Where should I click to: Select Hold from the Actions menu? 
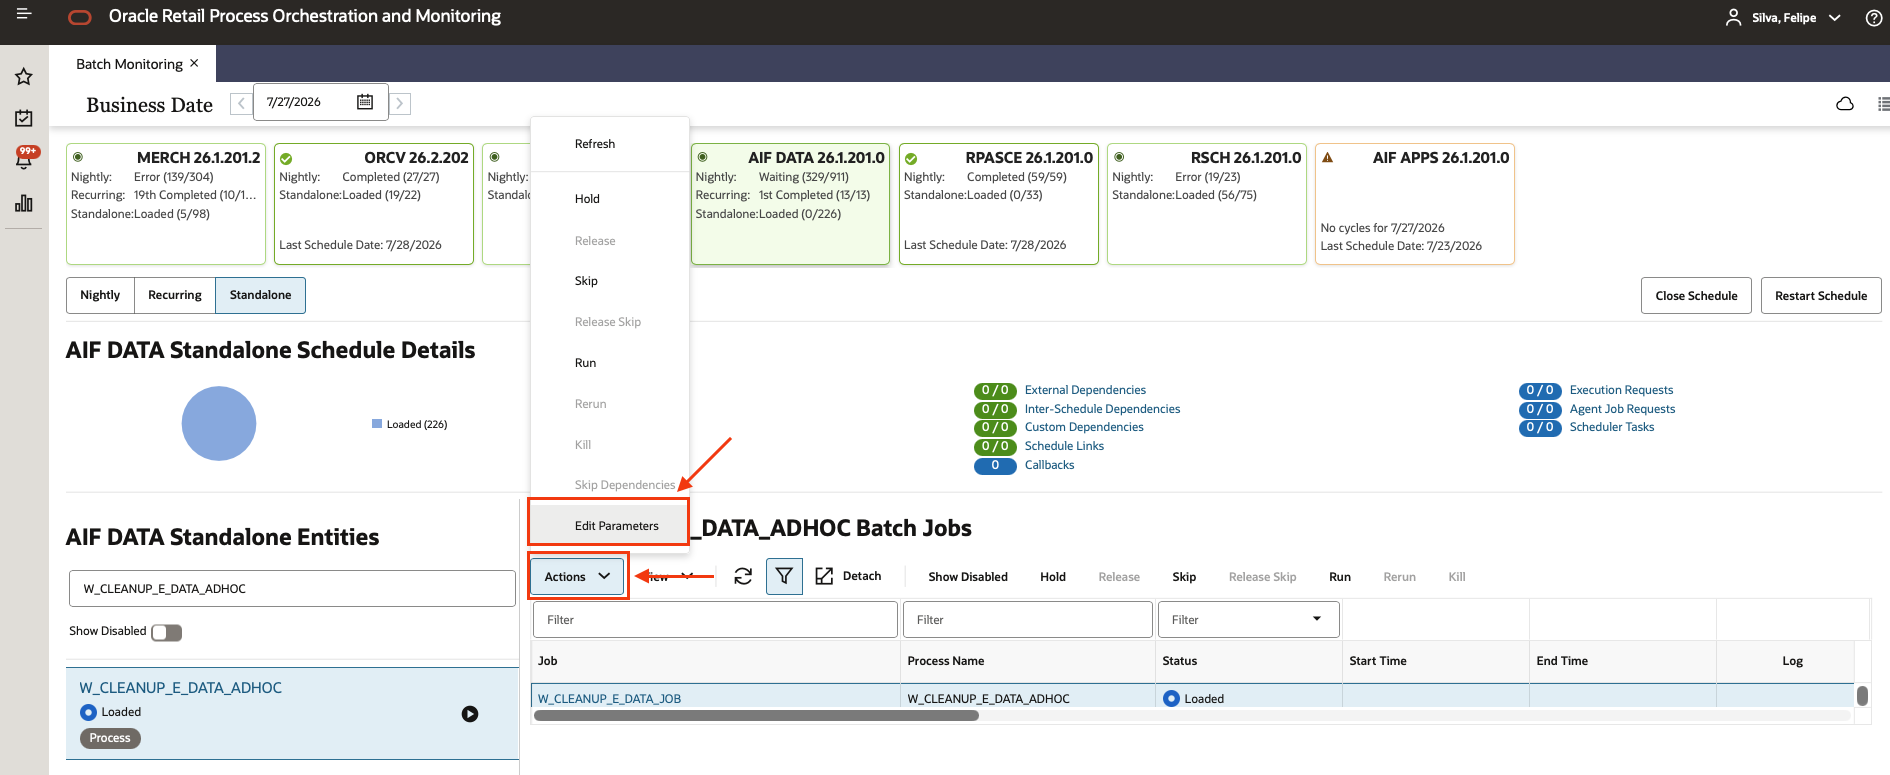point(587,199)
